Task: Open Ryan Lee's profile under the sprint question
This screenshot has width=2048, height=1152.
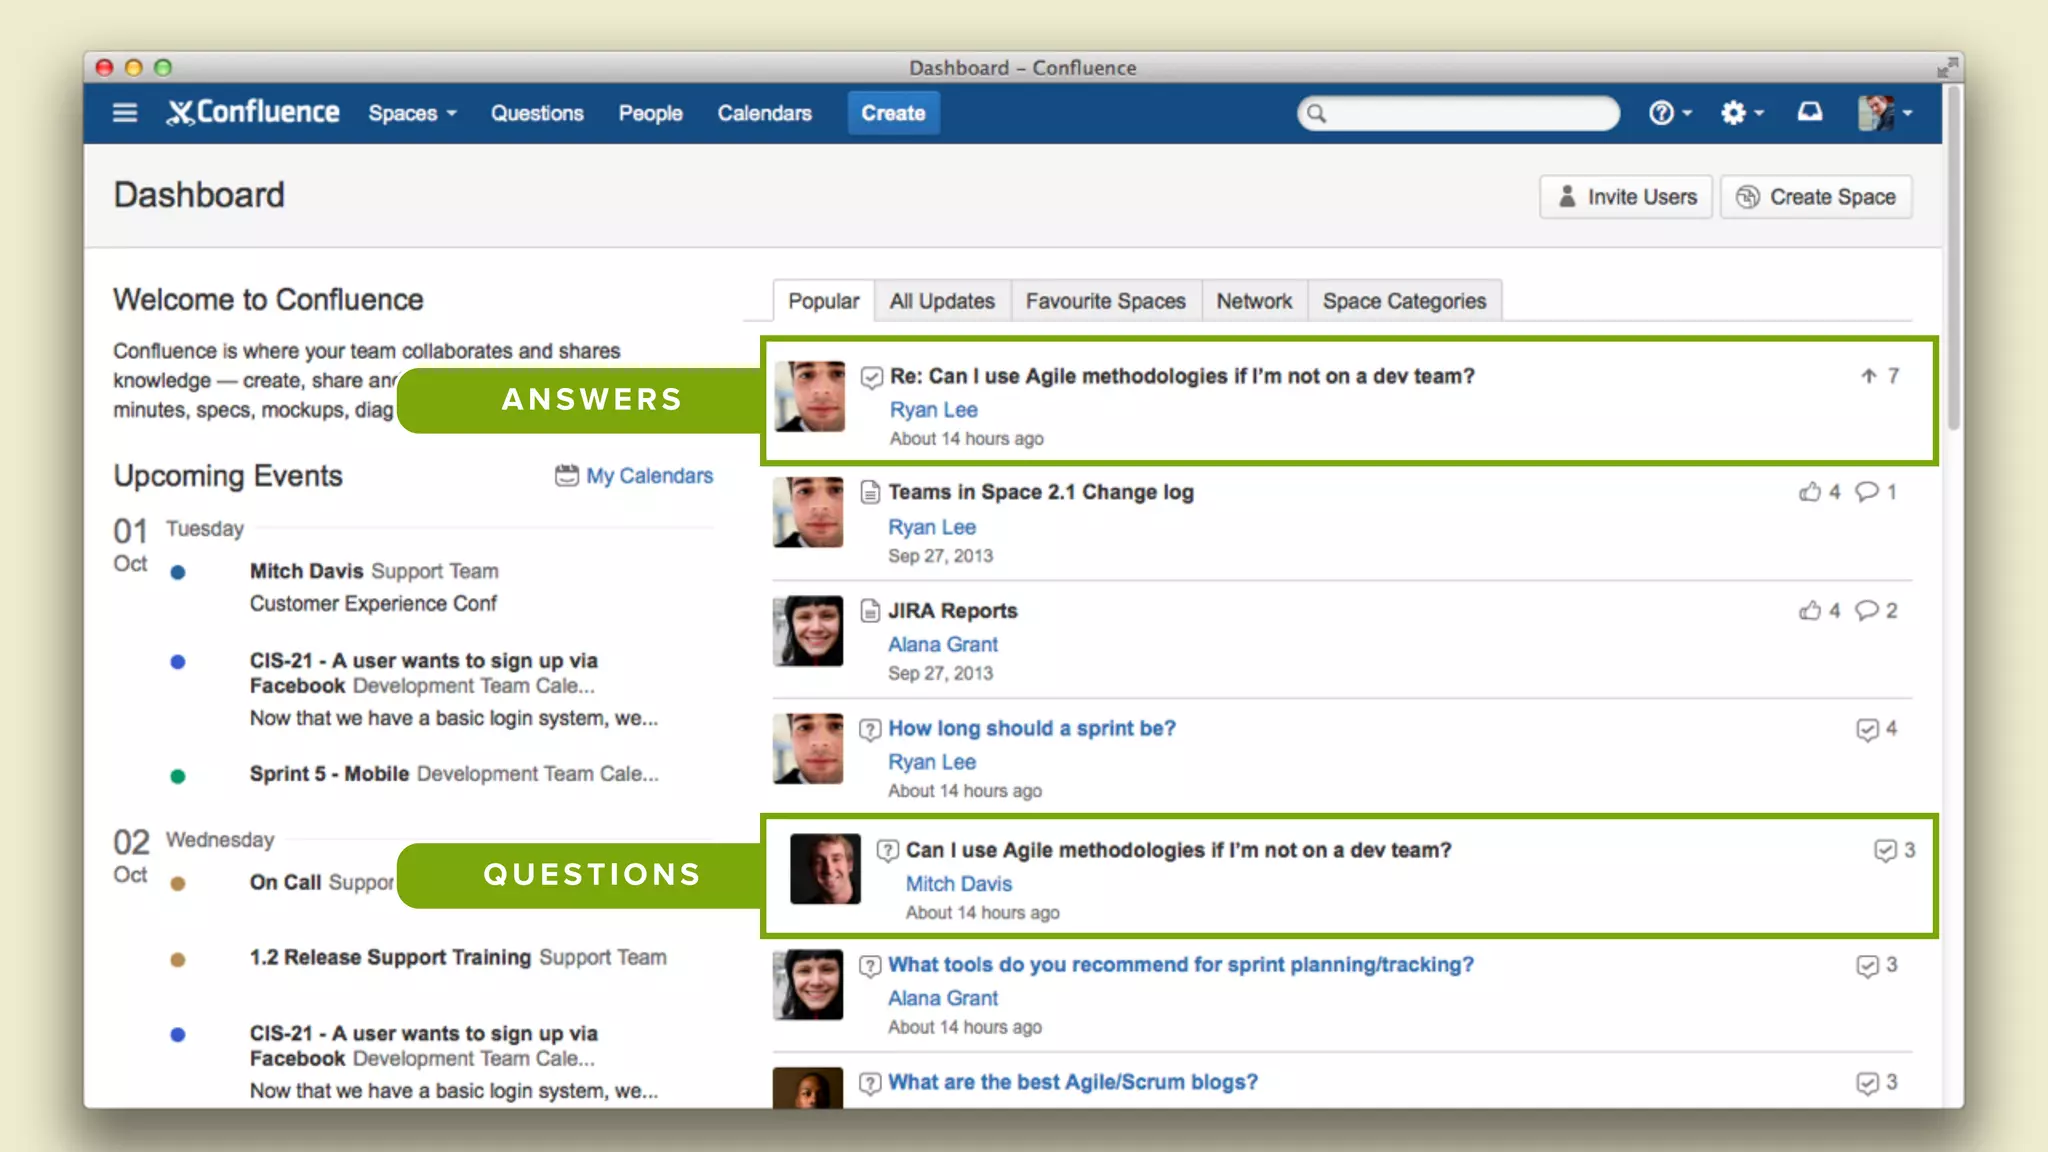Action: [932, 762]
